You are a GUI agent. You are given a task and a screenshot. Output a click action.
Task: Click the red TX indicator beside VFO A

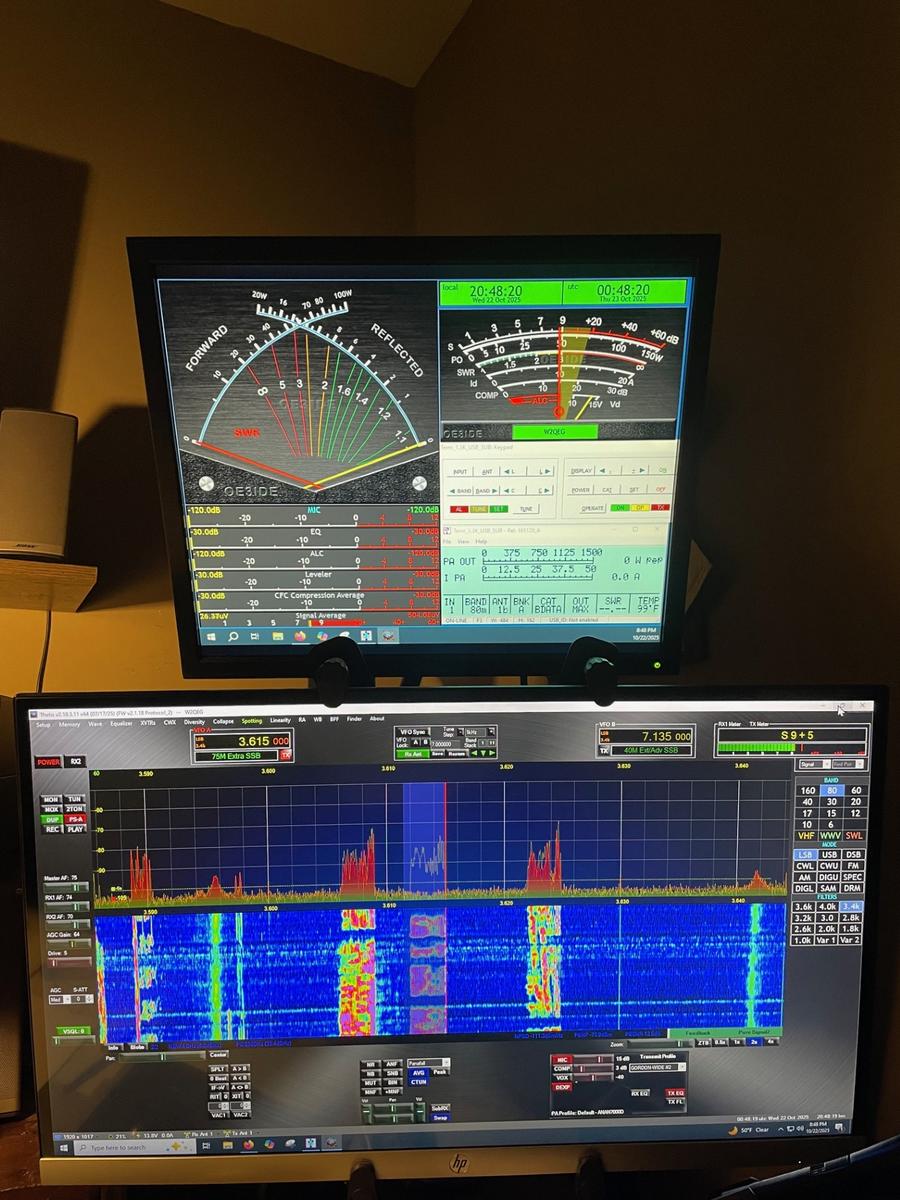coord(285,756)
